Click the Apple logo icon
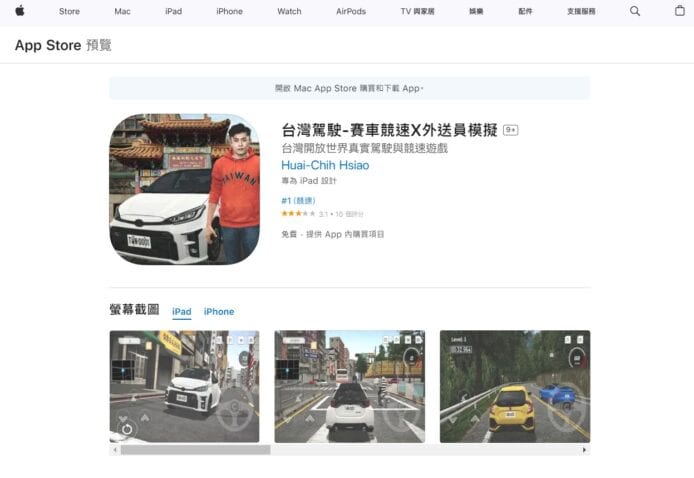694x478 pixels. 19,11
